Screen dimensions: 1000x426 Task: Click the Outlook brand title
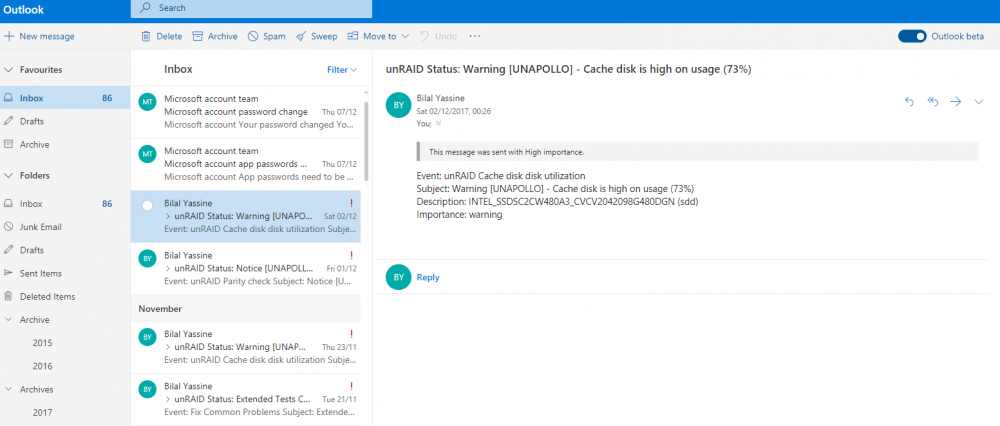[x=24, y=9]
